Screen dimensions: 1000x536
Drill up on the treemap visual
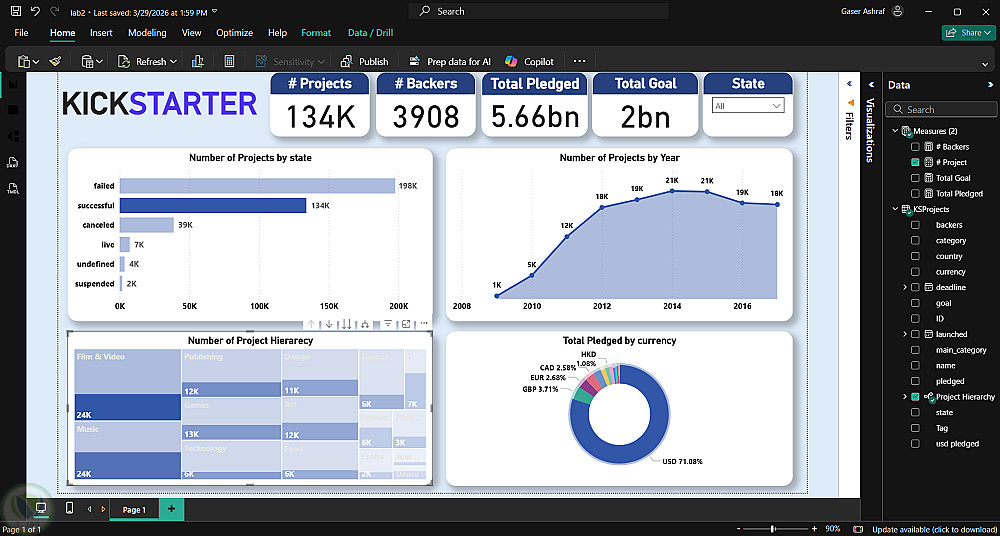[x=311, y=324]
